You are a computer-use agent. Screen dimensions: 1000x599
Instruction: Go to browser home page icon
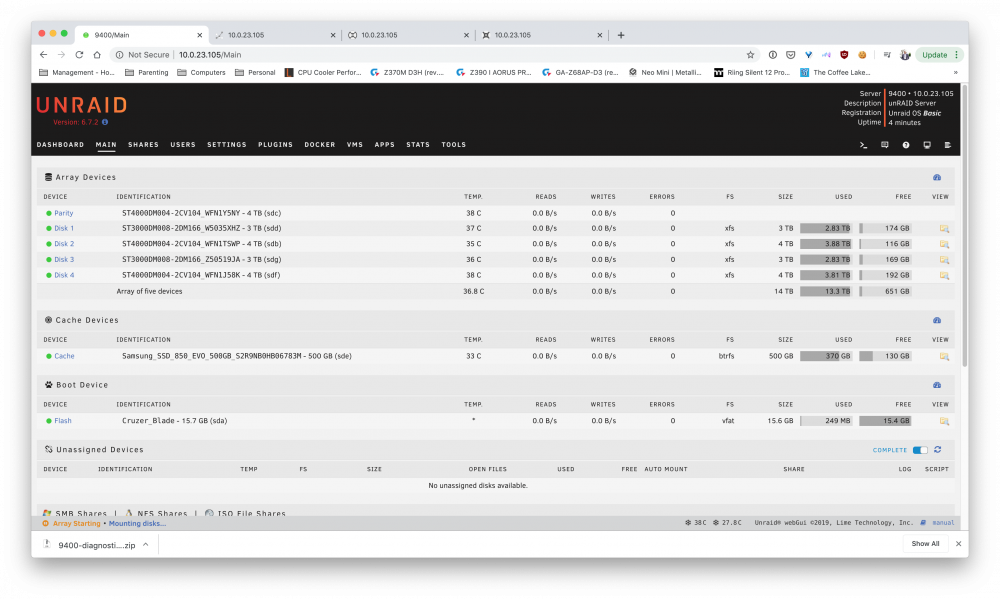click(97, 55)
